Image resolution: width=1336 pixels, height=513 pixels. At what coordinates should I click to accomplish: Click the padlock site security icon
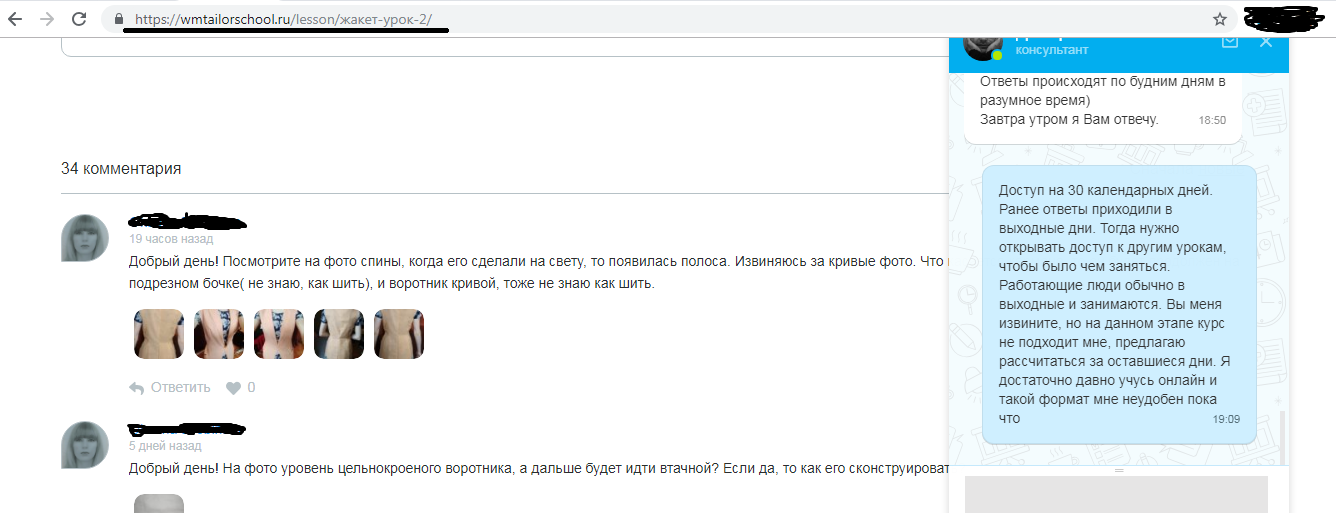[x=119, y=19]
